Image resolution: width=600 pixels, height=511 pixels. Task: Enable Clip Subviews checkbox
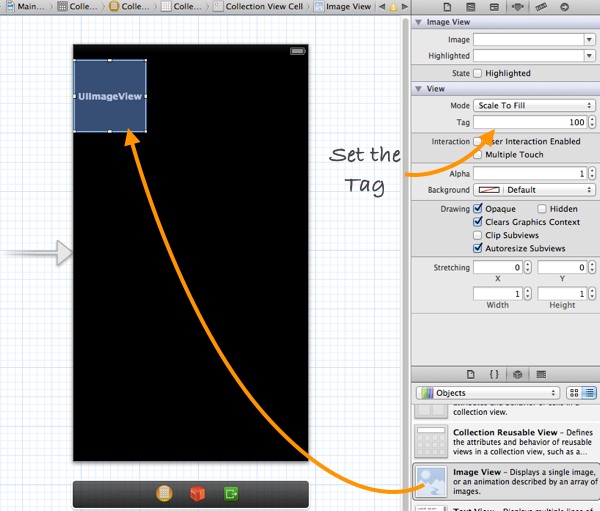[478, 235]
